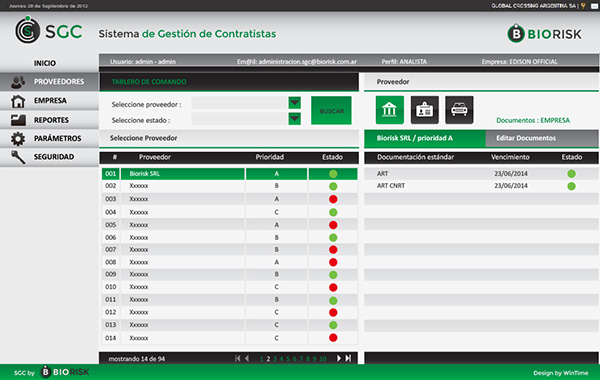Select the personnel ID badge icon
This screenshot has width=600, height=380.
(x=424, y=110)
